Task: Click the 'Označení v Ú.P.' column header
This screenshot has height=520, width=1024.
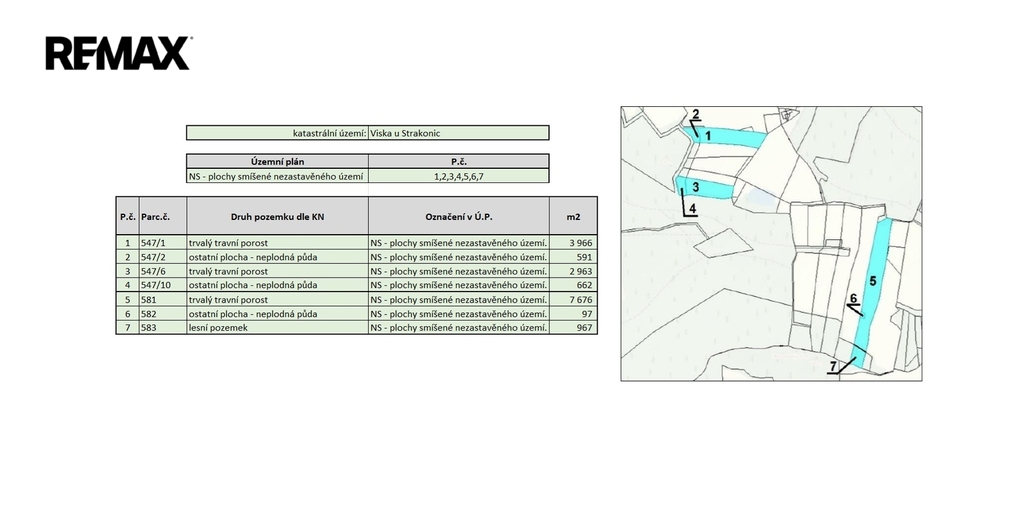Action: 458,216
